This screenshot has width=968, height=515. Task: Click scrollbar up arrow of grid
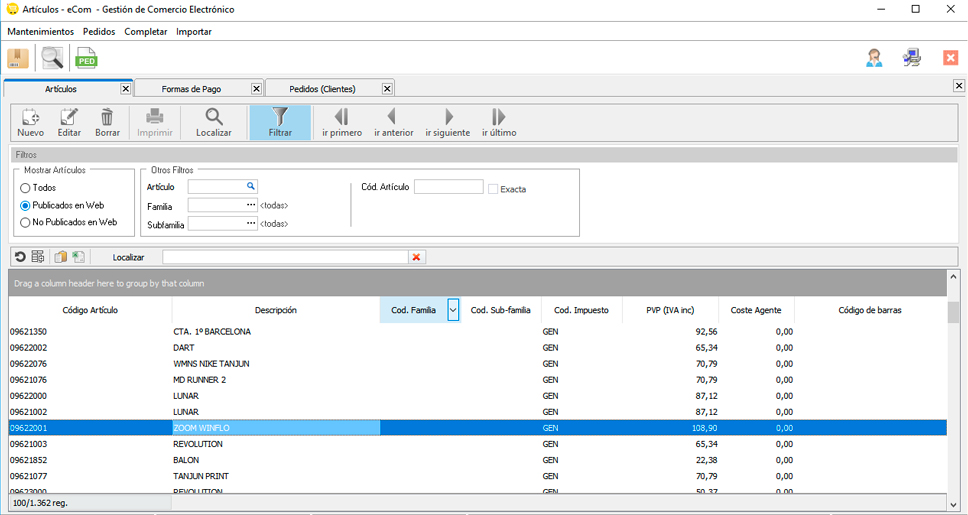(x=953, y=276)
